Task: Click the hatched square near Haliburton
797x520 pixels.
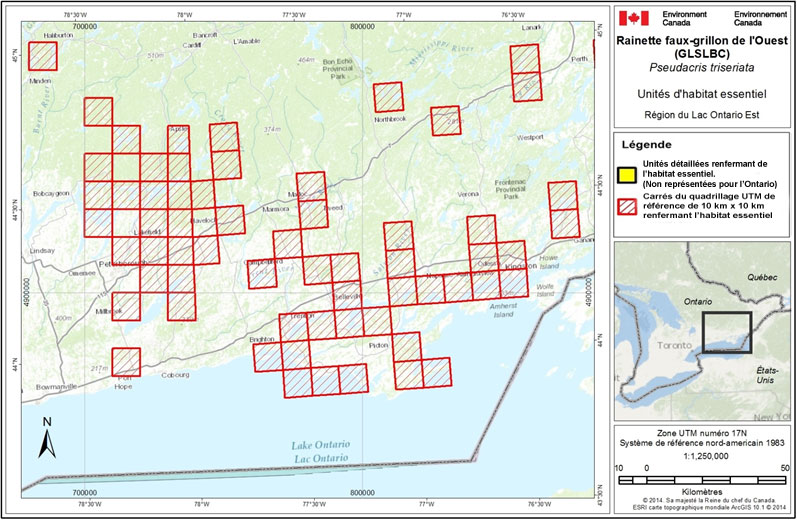Action: pos(43,55)
